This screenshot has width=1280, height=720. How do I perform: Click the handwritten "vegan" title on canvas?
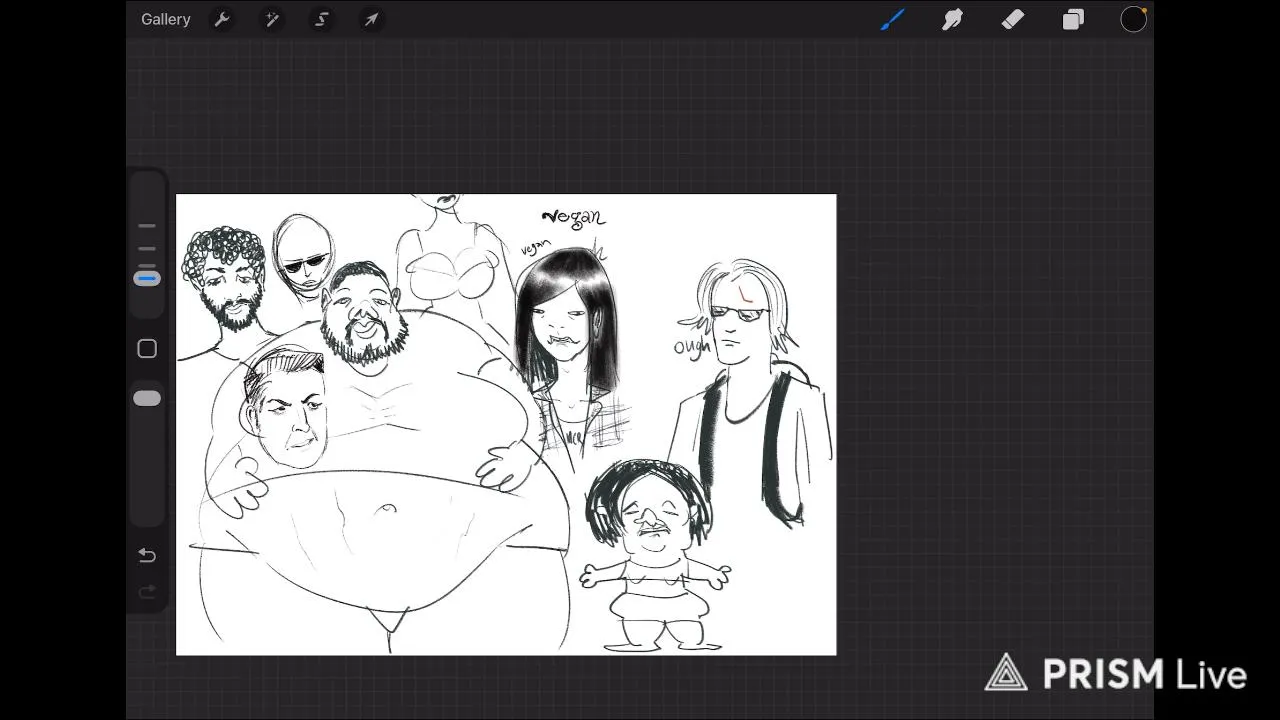(573, 216)
